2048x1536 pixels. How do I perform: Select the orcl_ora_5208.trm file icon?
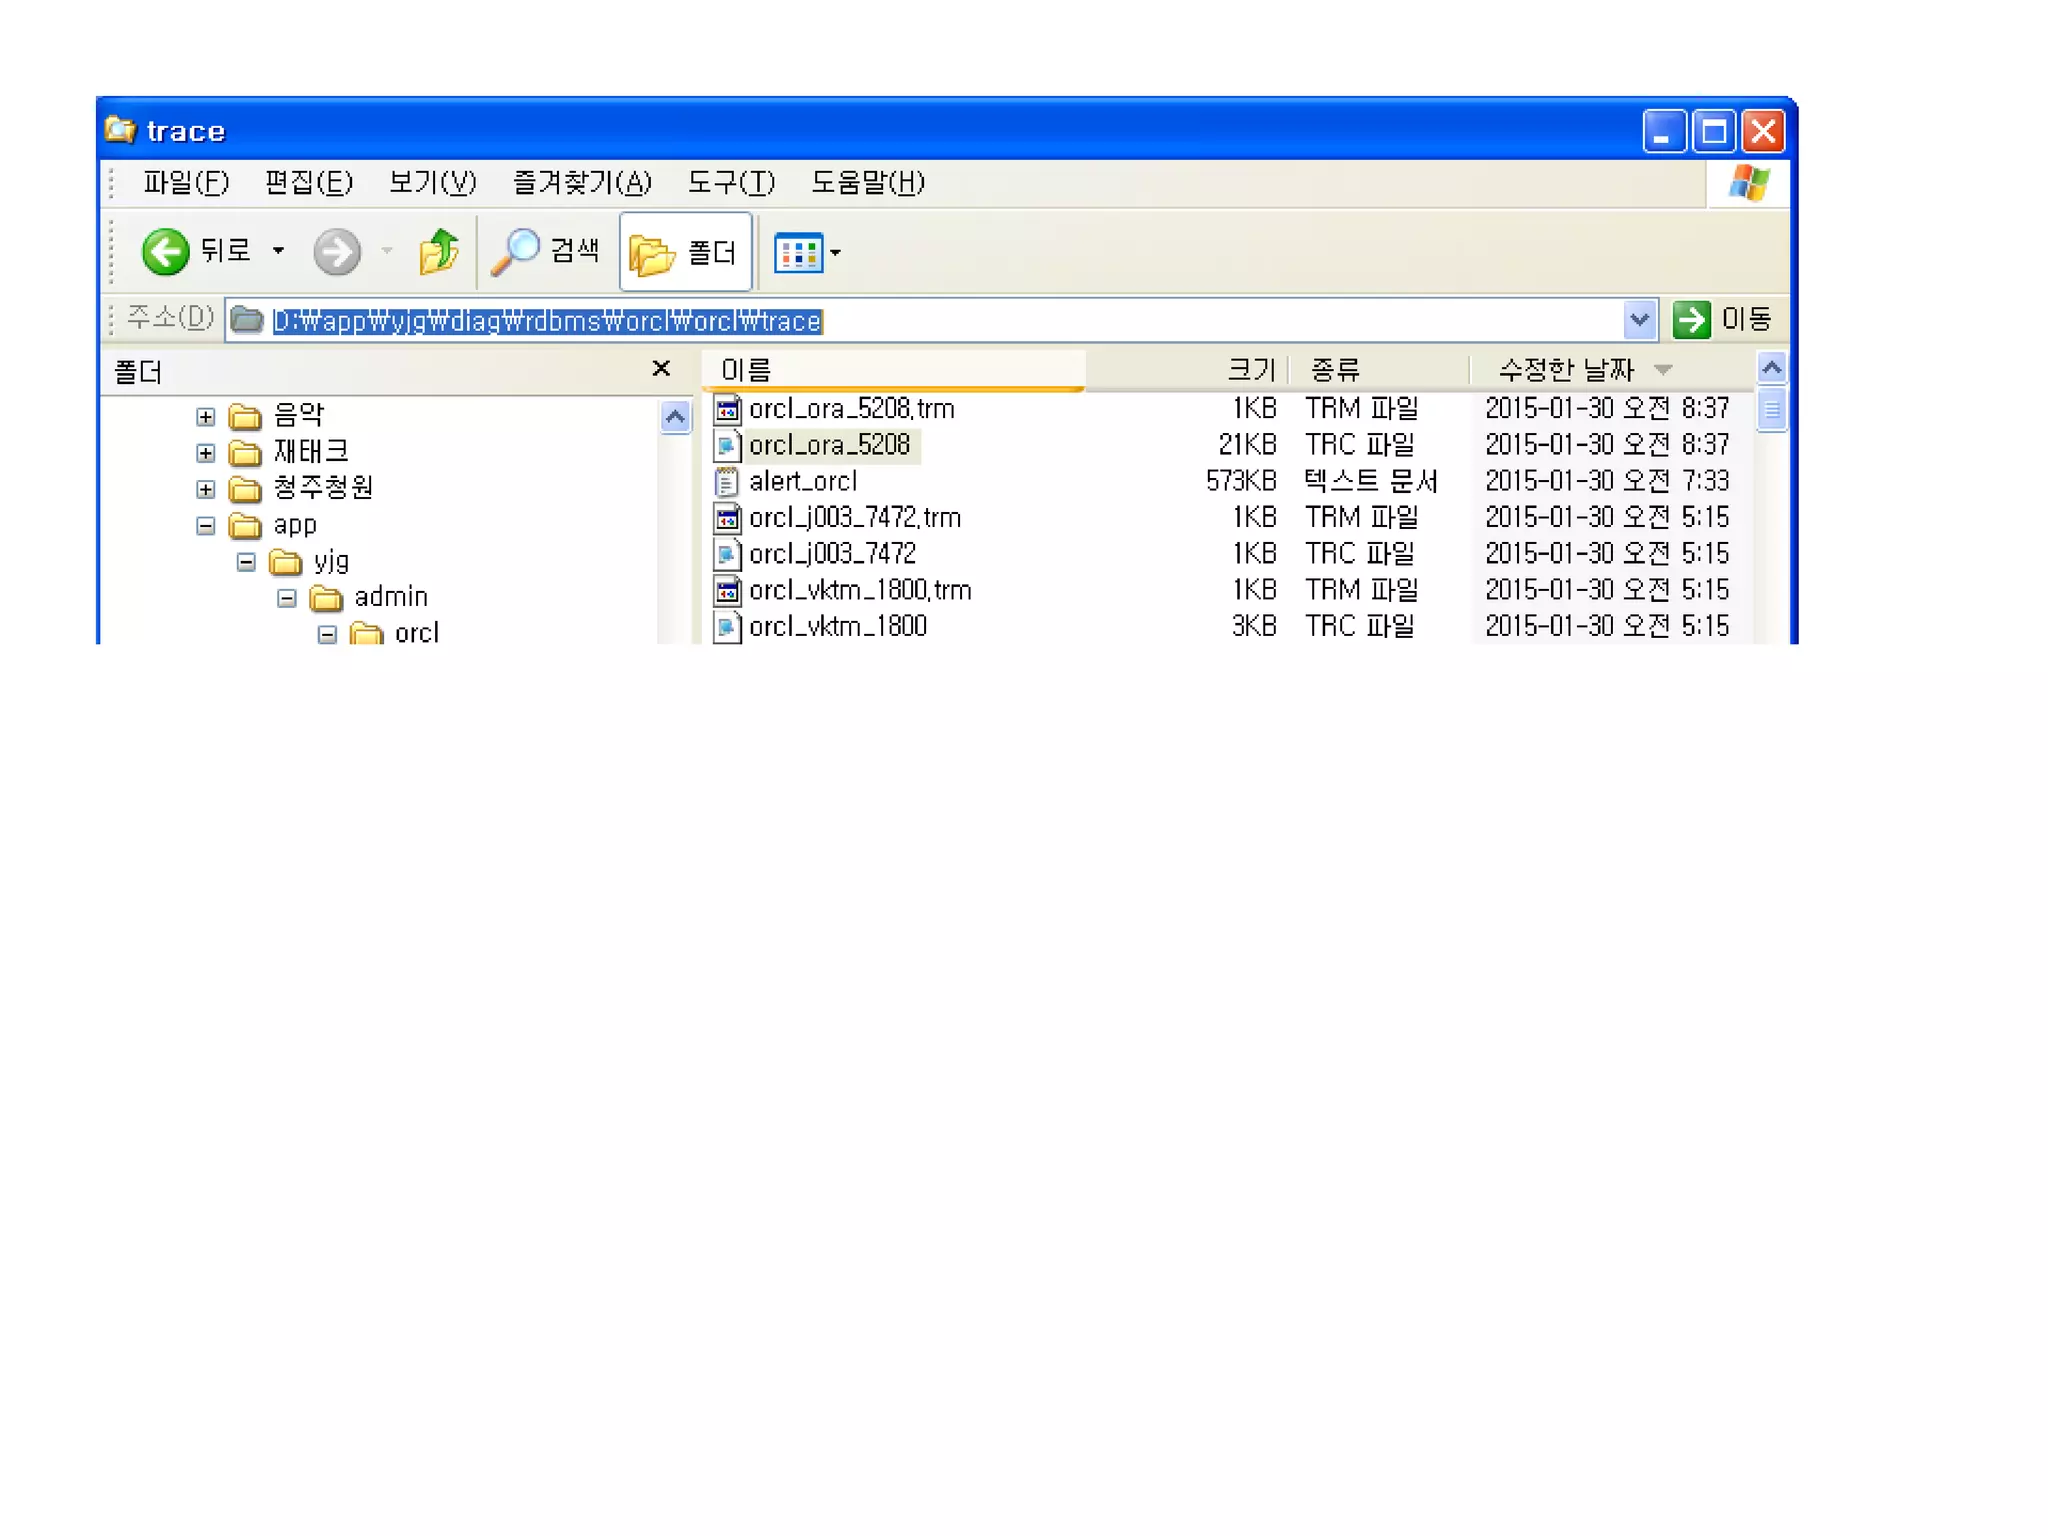(727, 409)
